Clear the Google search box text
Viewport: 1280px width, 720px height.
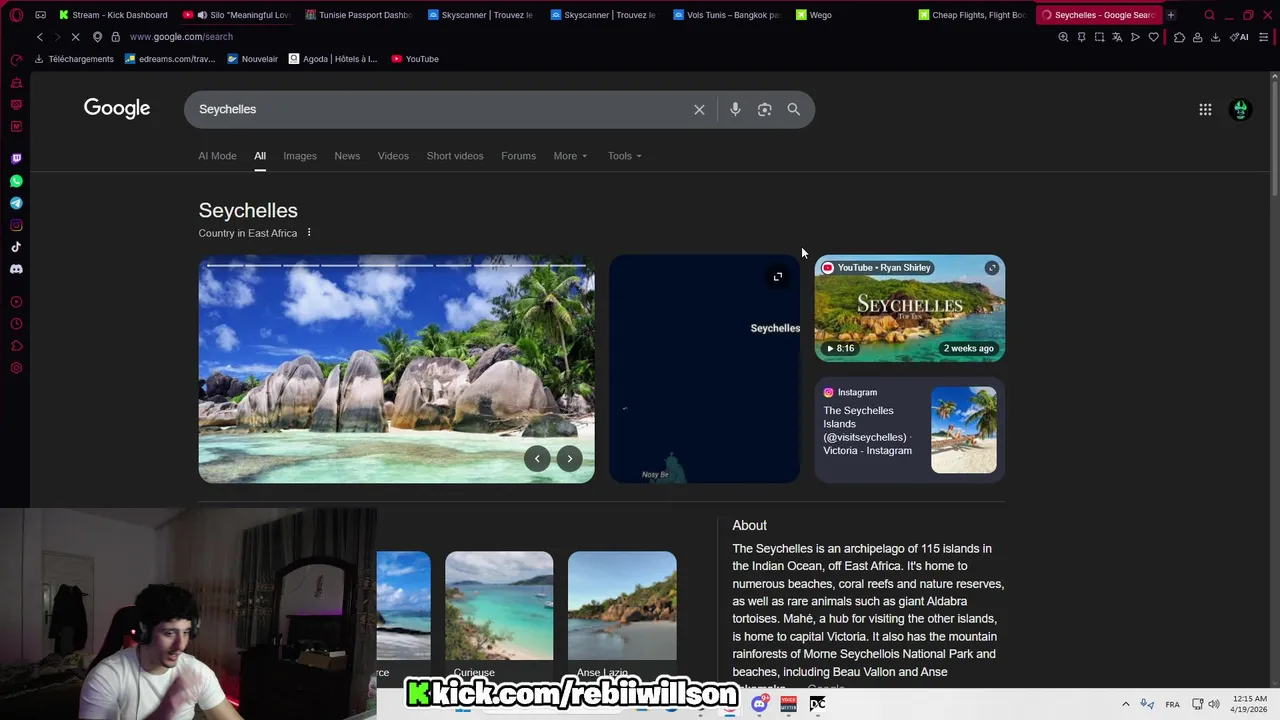pos(699,110)
